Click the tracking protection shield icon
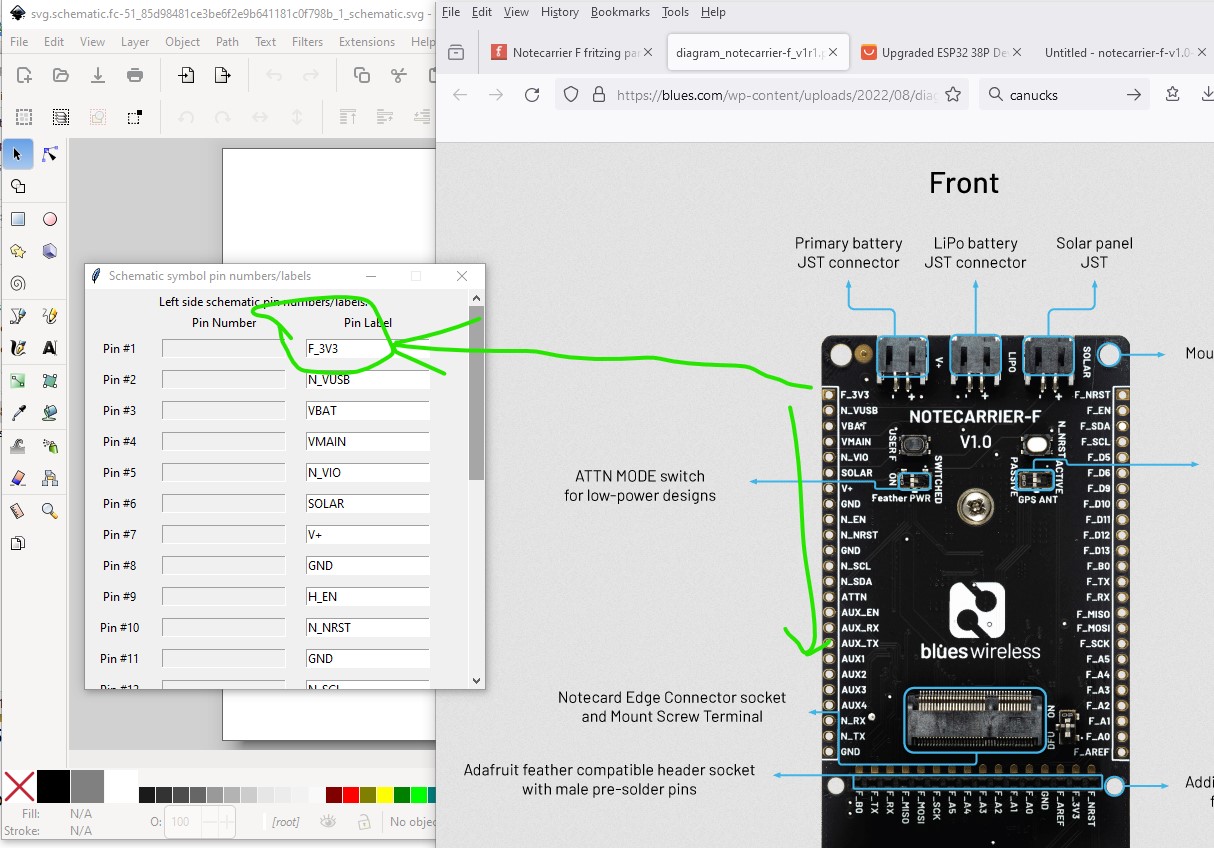The width and height of the screenshot is (1214, 848). coord(571,95)
